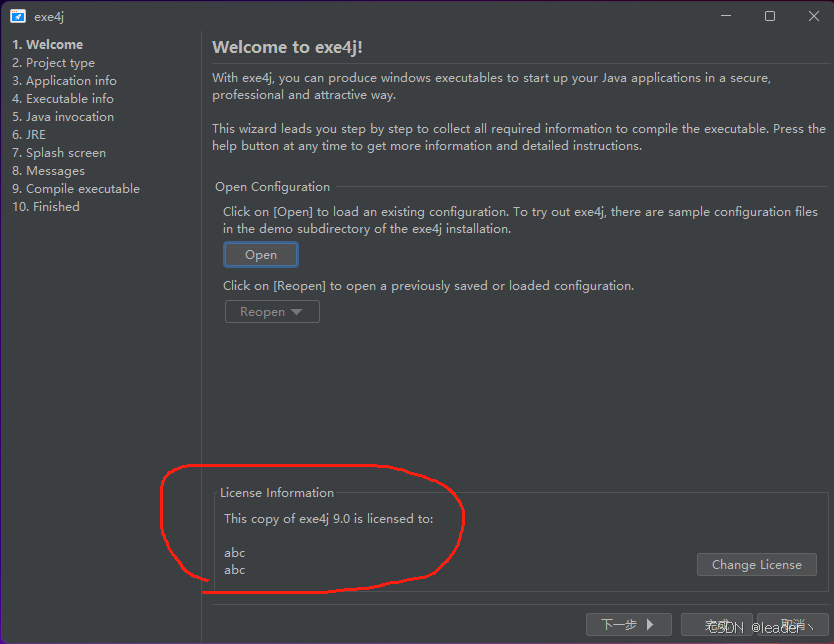Go to the 2. Project type step
Viewport: 834px width, 644px height.
point(53,63)
